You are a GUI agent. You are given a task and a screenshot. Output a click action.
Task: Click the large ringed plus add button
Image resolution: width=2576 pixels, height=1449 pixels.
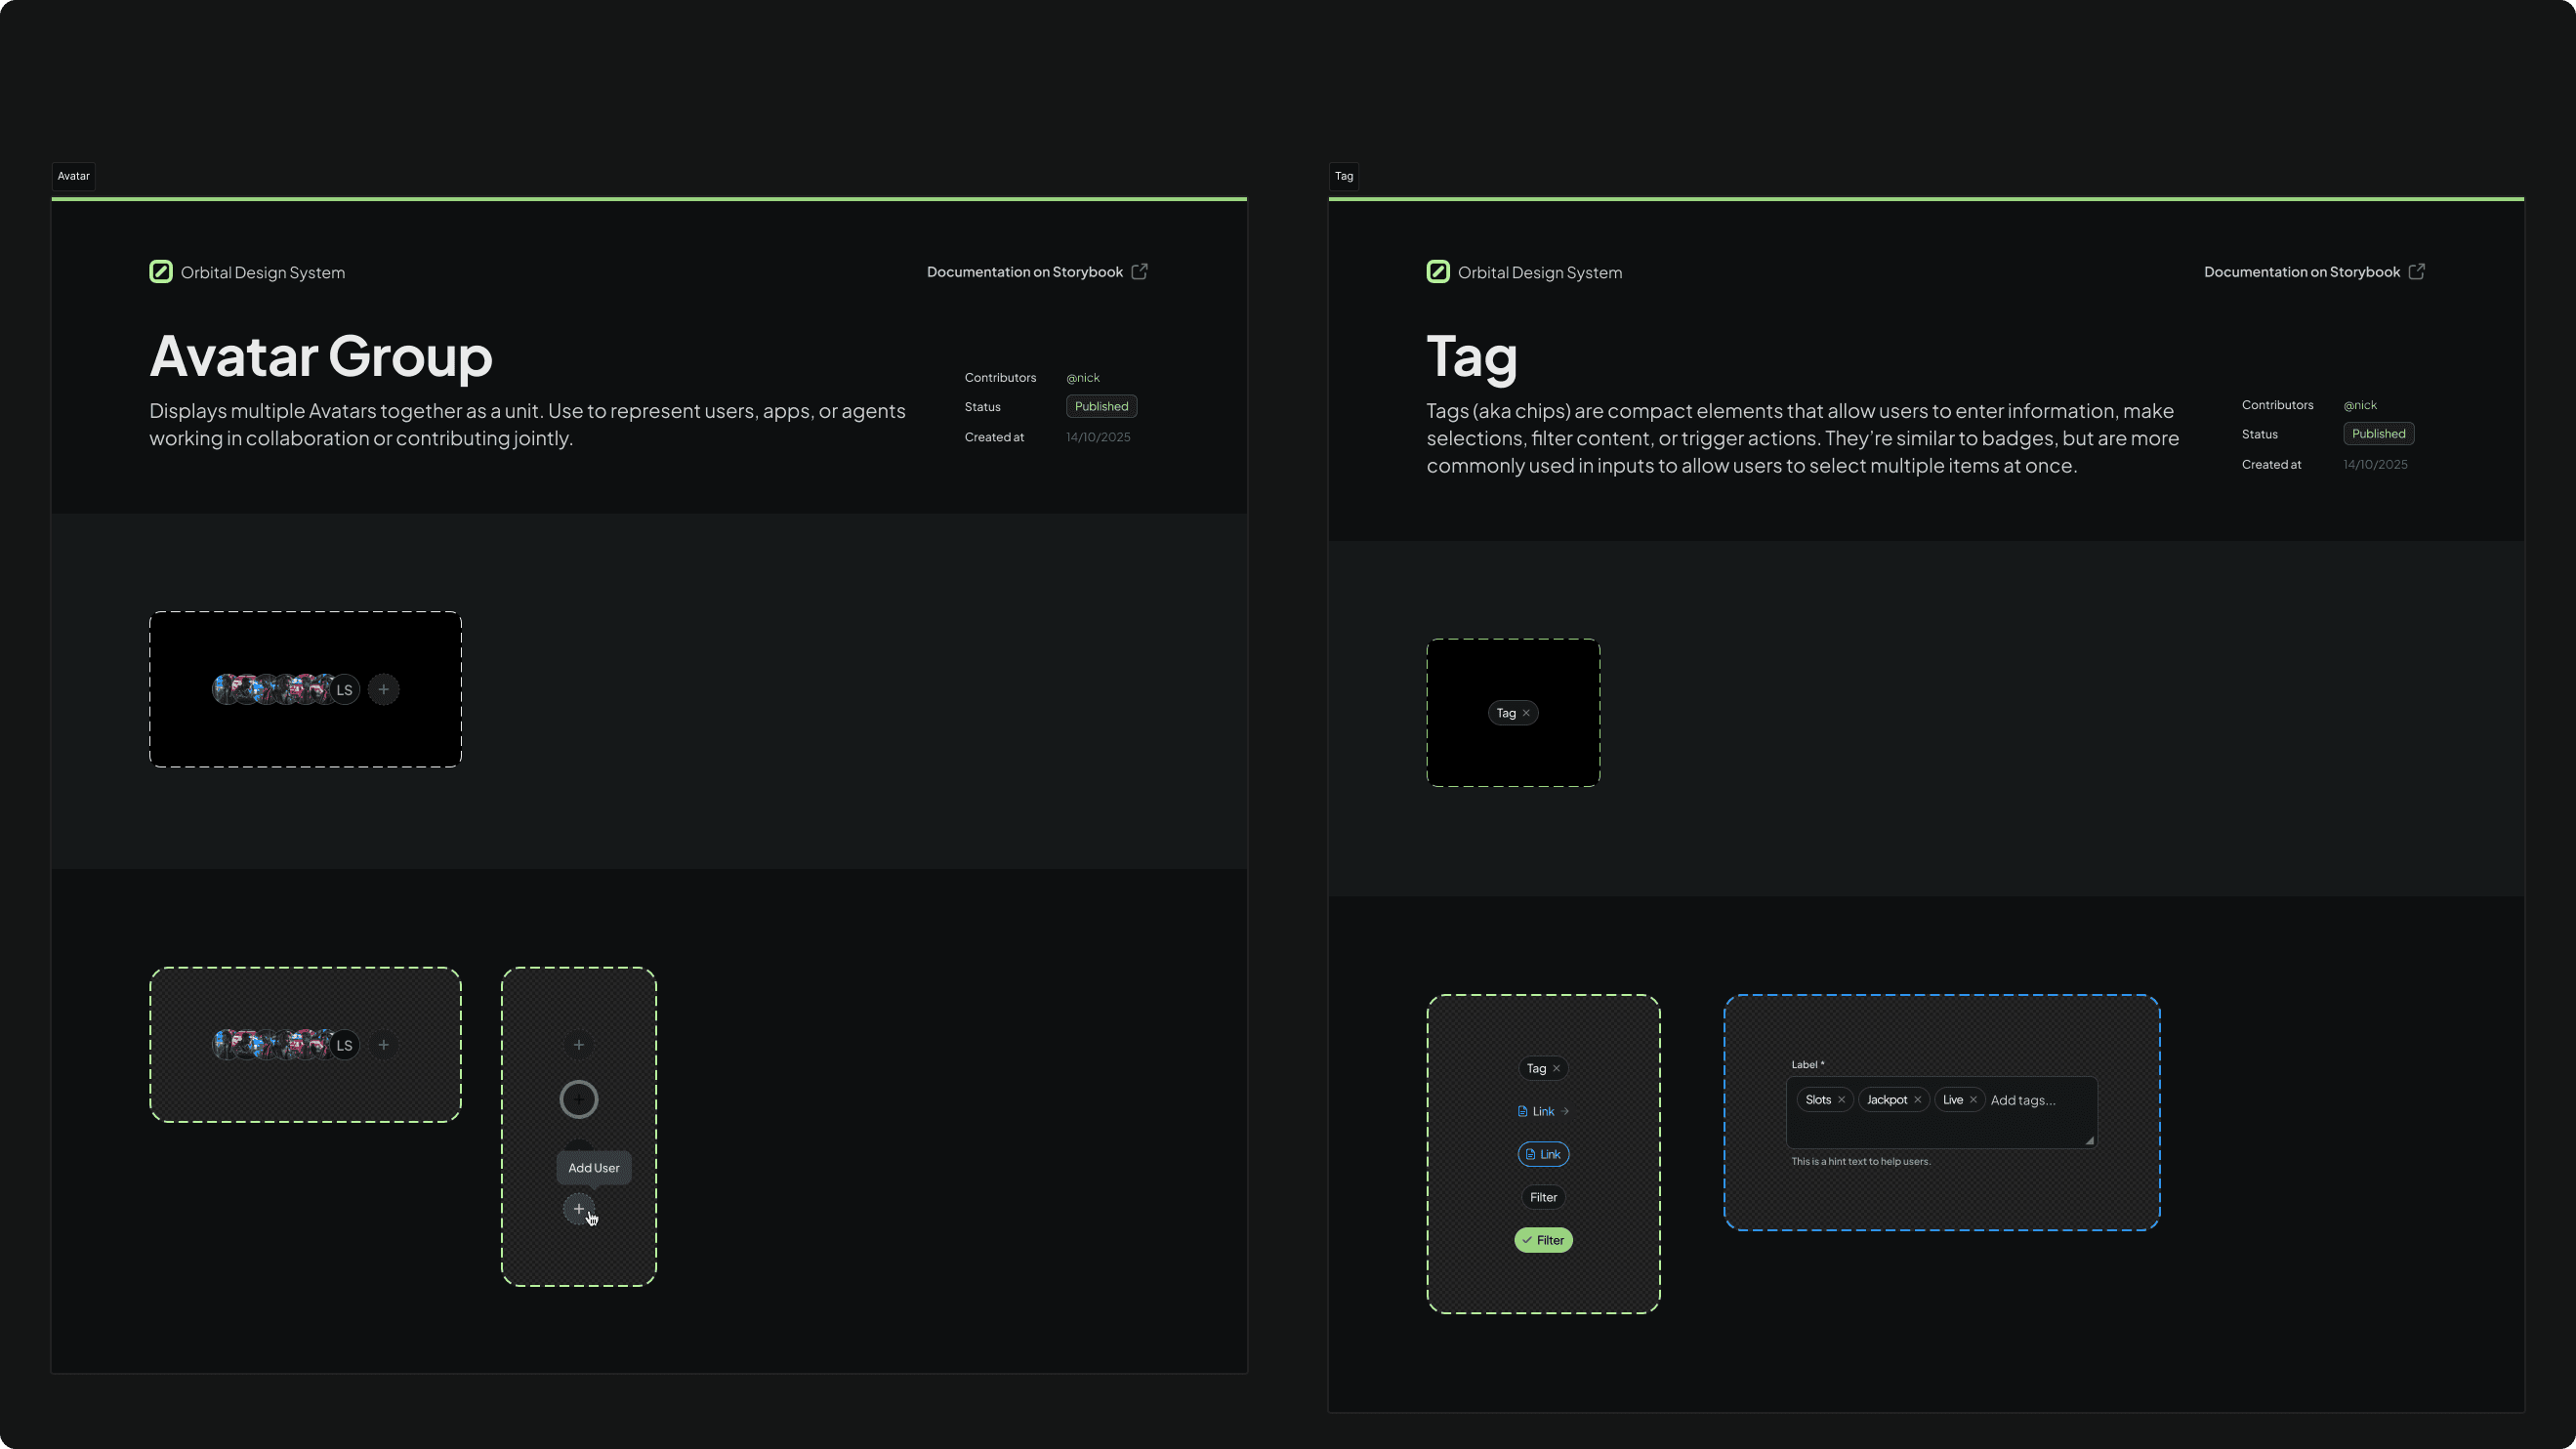click(x=578, y=1099)
